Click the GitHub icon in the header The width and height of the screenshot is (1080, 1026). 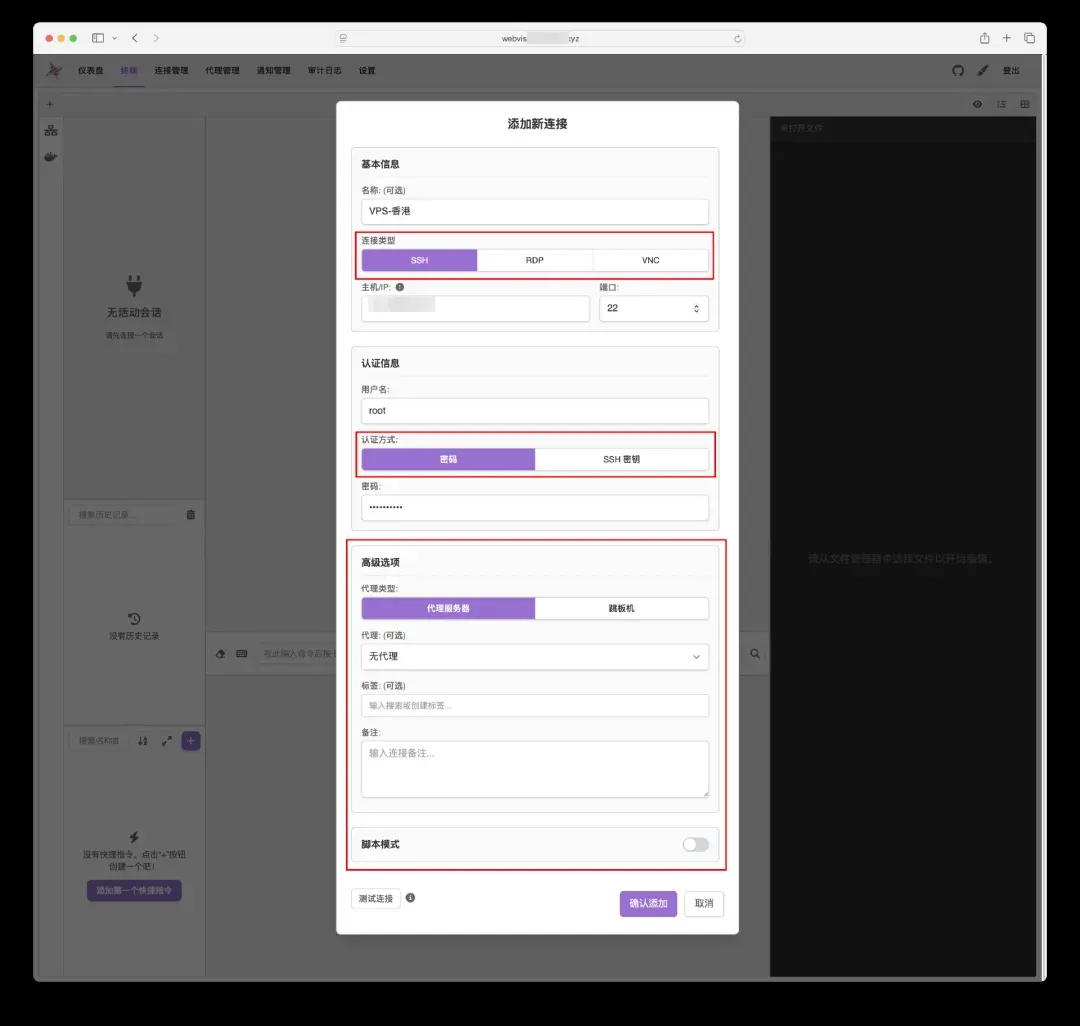[x=958, y=71]
